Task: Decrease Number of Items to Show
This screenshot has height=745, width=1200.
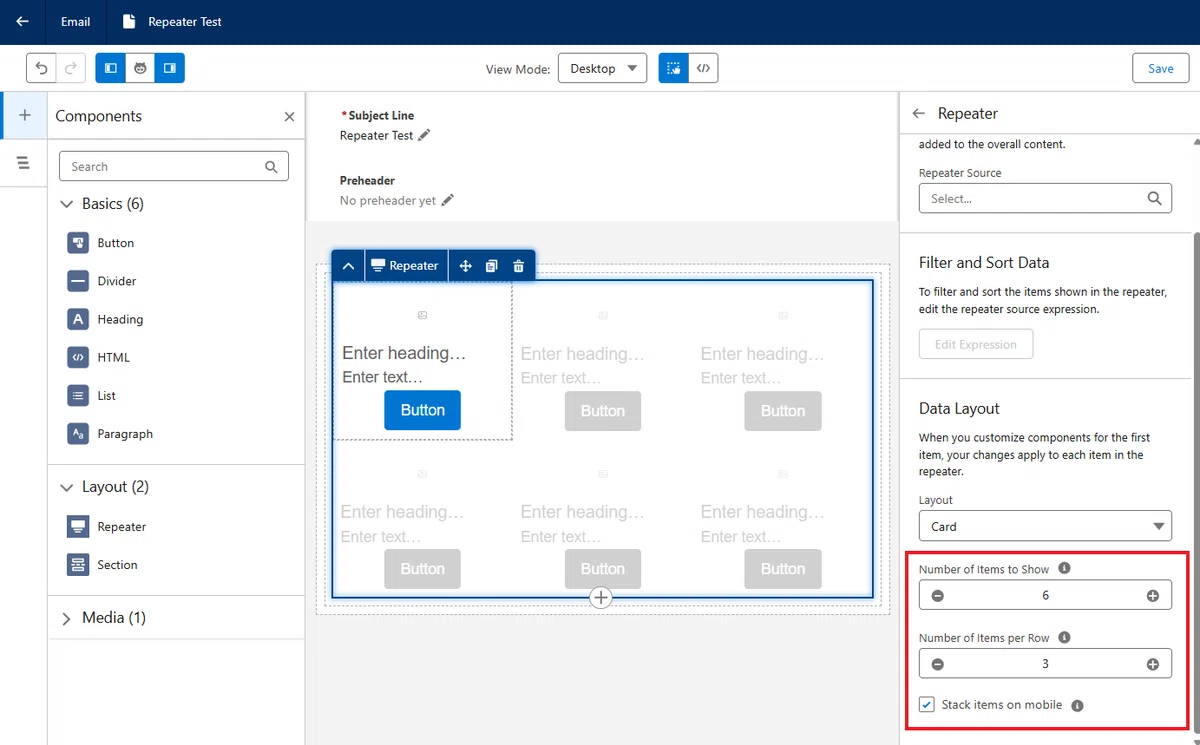Action: pos(937,596)
